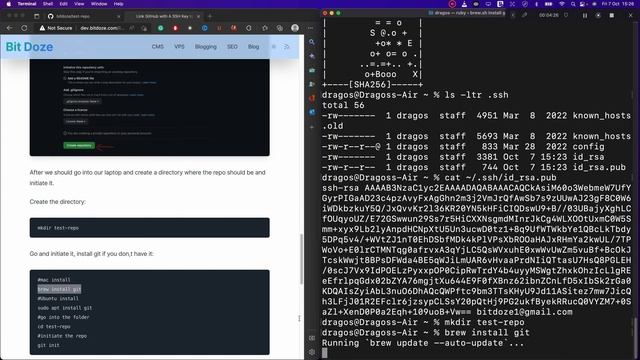Open the browser collections icon
This screenshot has width=640, height=360.
pos(280,28)
